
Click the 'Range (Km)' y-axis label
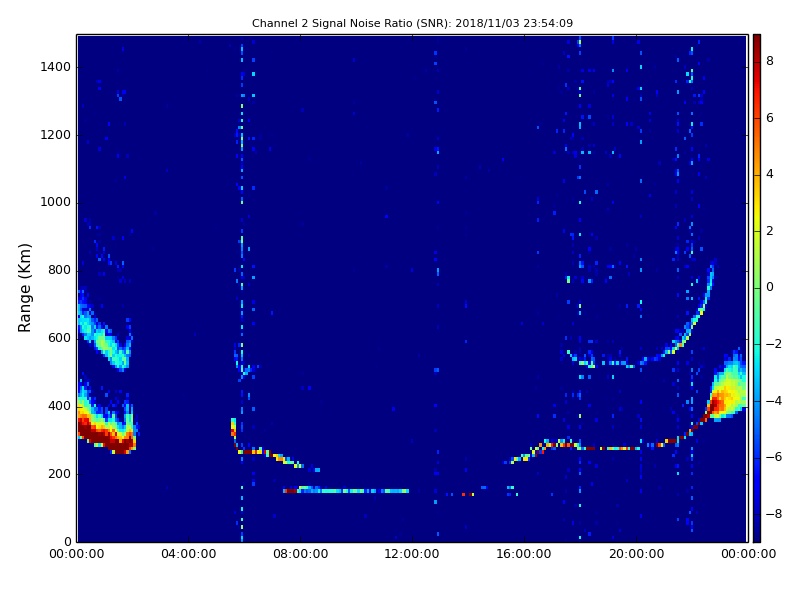(x=24, y=288)
